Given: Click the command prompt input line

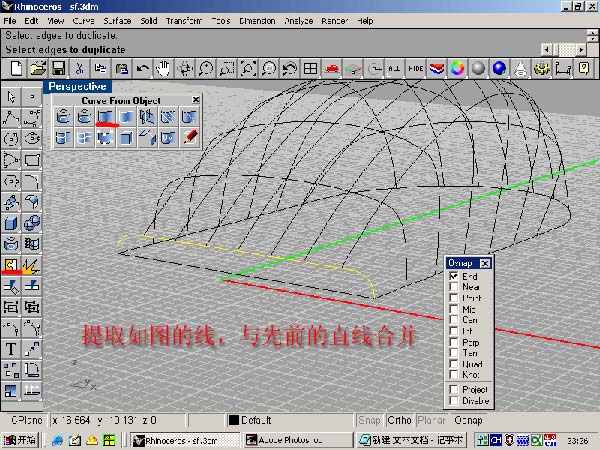Looking at the screenshot, I should pos(272,50).
